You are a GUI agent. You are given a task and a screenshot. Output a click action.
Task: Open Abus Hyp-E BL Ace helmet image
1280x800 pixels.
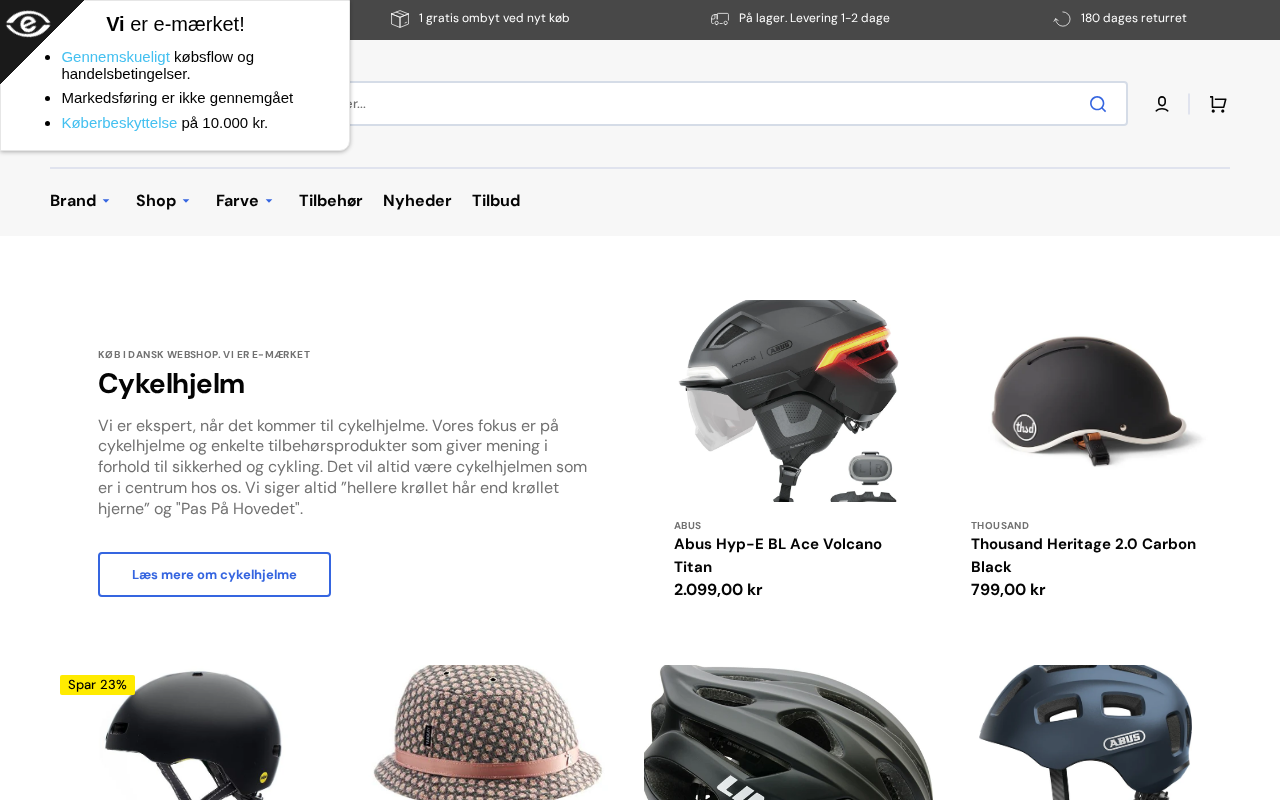tap(790, 401)
